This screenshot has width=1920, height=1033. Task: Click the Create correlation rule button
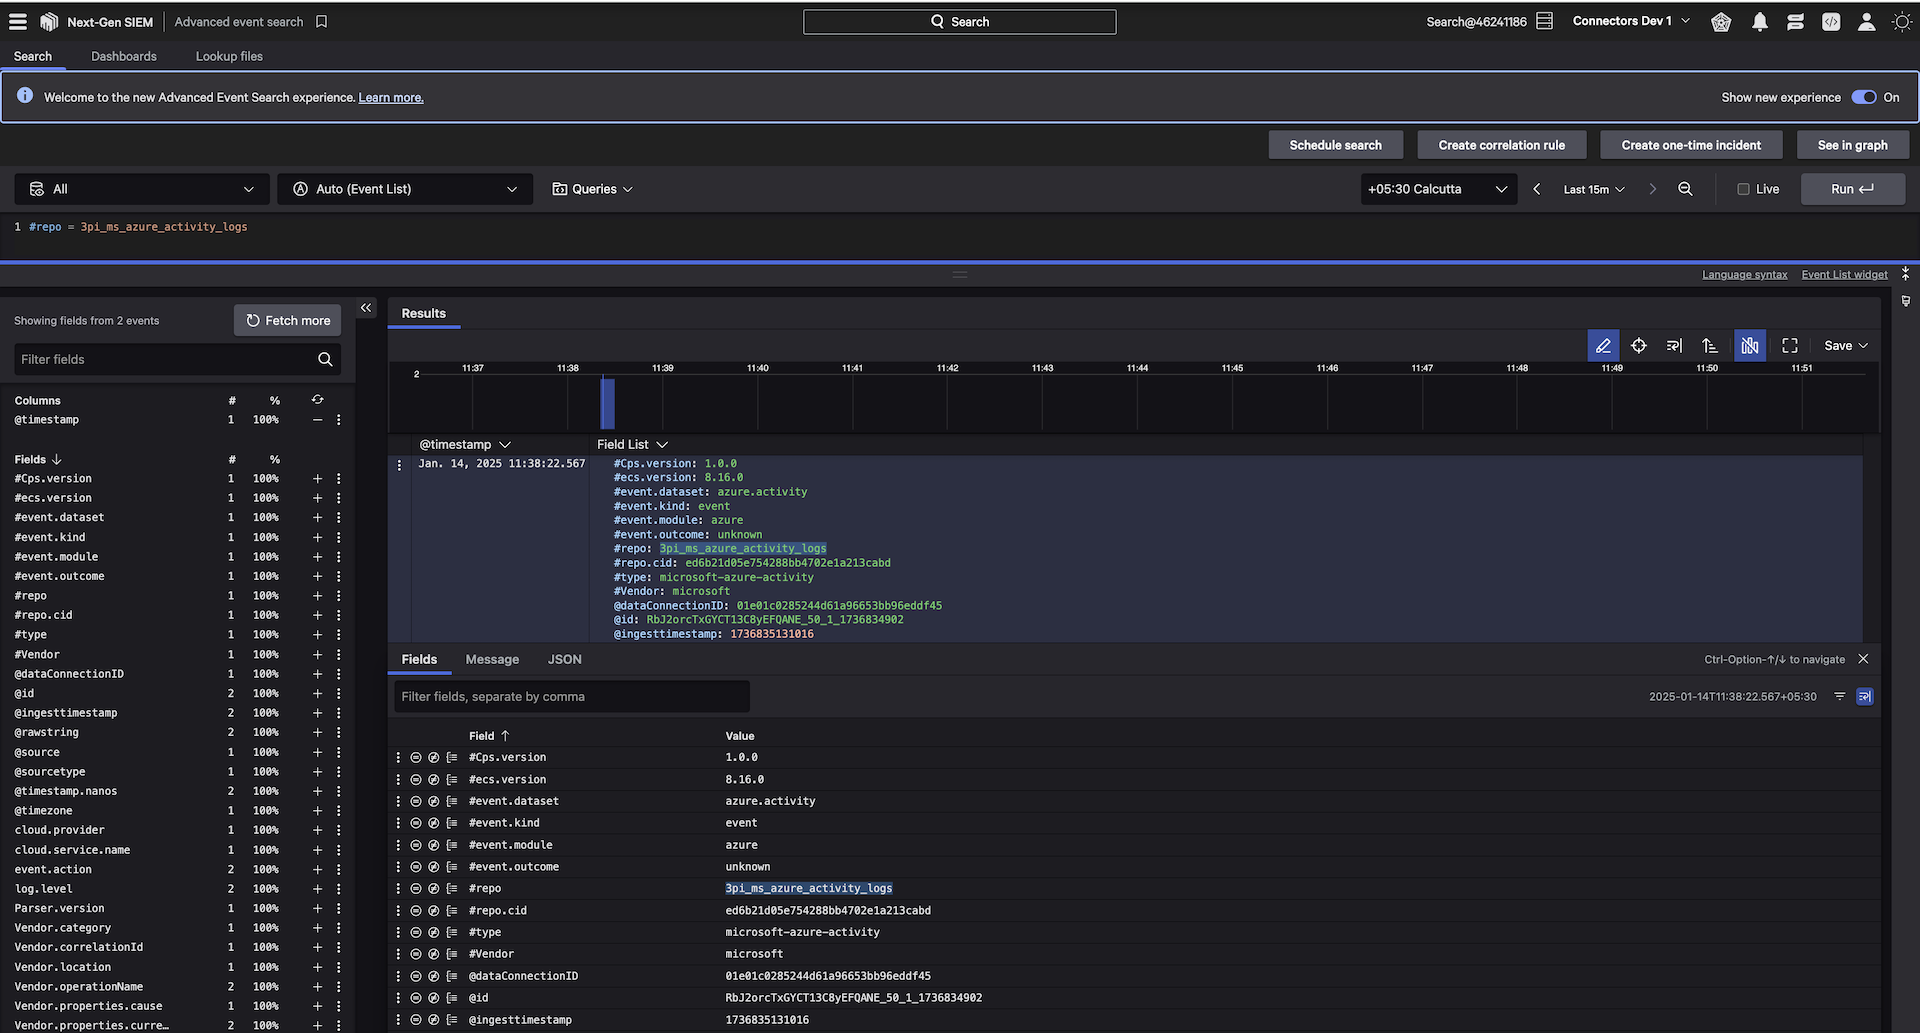tap(1501, 144)
